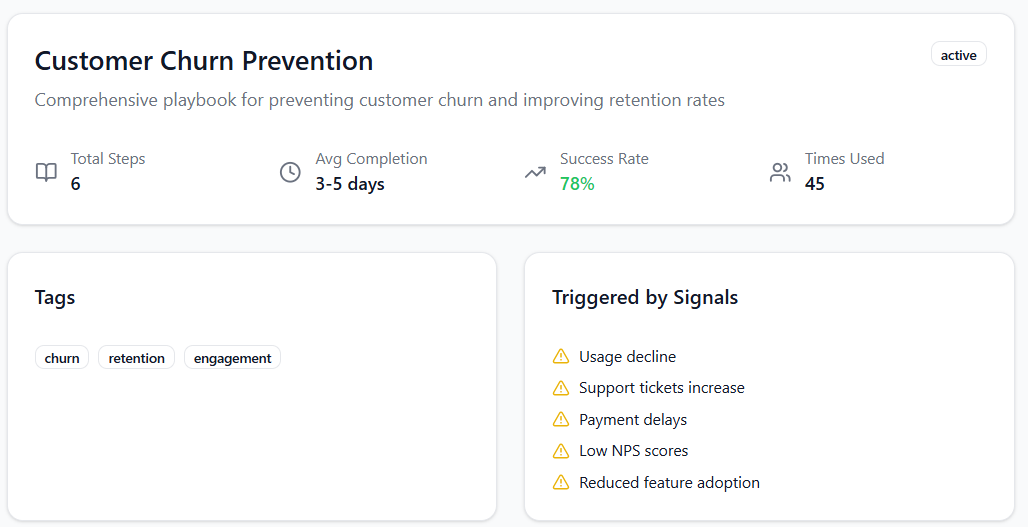
Task: Click the 78% success rate value
Action: pyautogui.click(x=577, y=184)
